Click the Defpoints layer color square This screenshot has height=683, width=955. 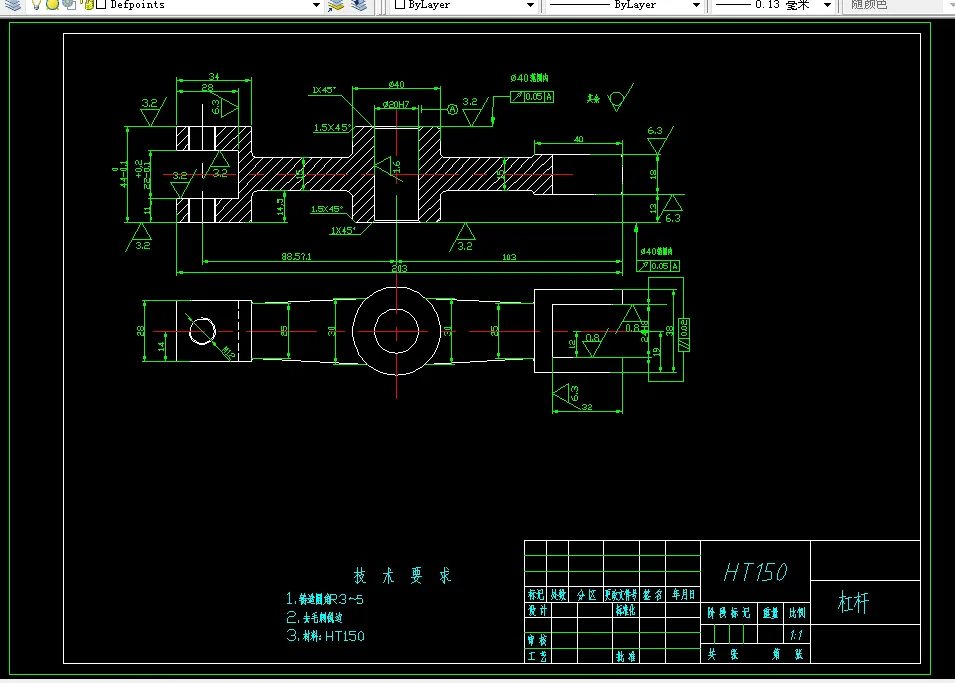(101, 4)
